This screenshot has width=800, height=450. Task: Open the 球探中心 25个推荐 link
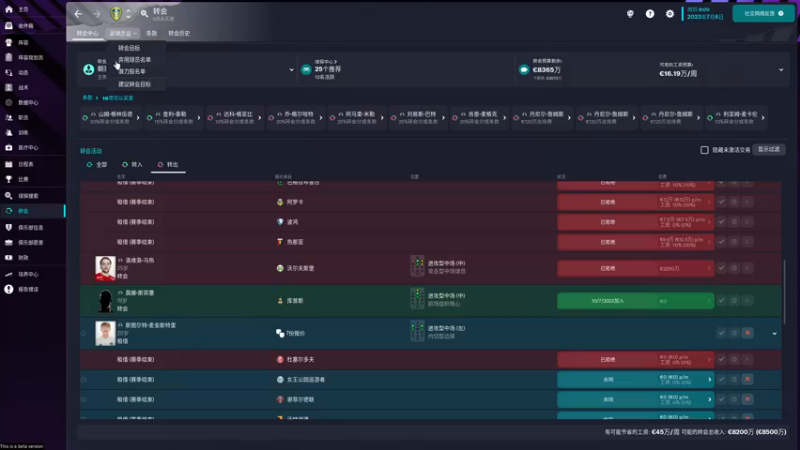[x=328, y=69]
